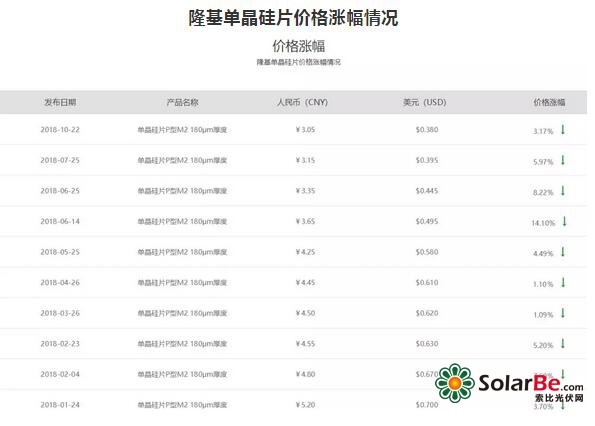Image resolution: width=595 pixels, height=426 pixels.
Task: Click the USD price $0.580
Action: pyautogui.click(x=427, y=252)
